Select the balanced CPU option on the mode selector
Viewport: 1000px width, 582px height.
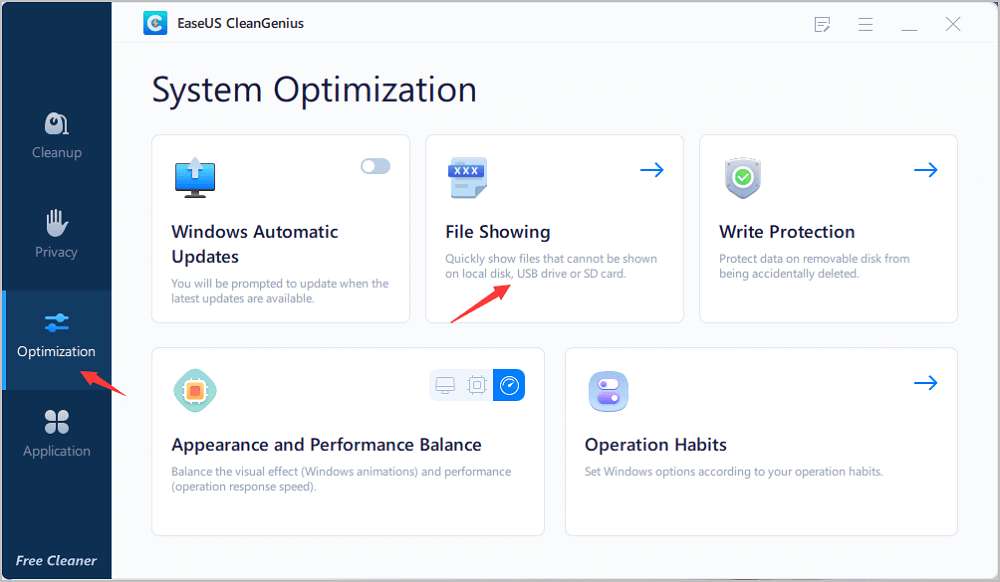point(477,385)
